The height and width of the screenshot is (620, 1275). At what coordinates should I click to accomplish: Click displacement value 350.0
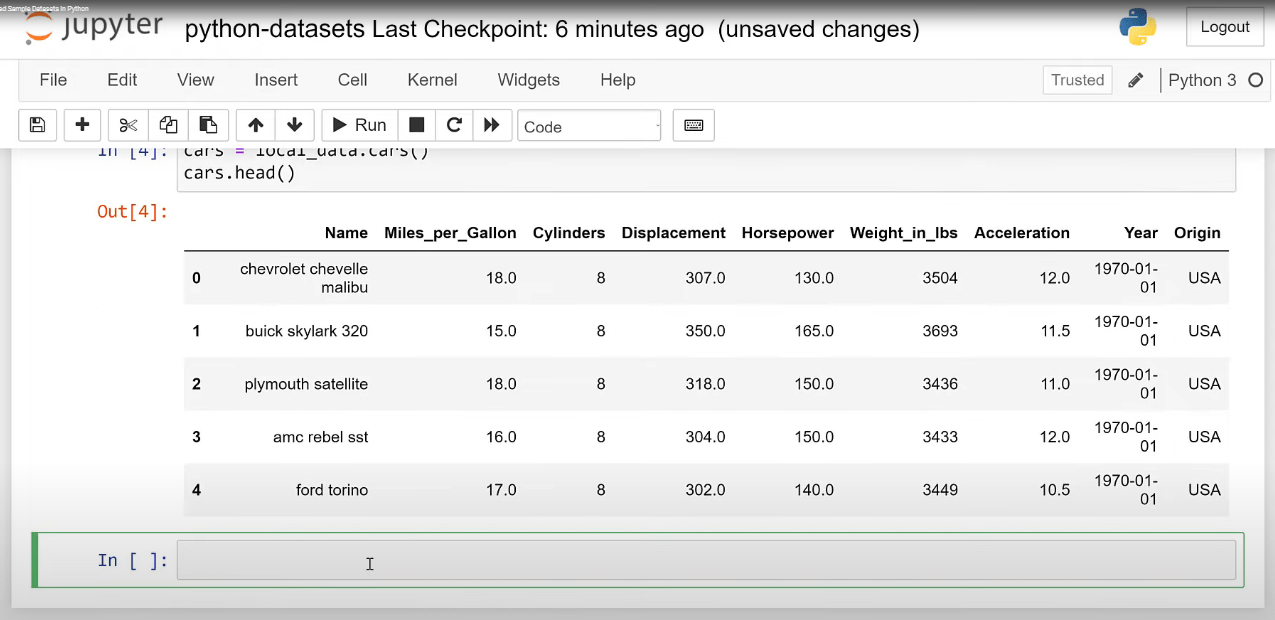click(x=705, y=331)
